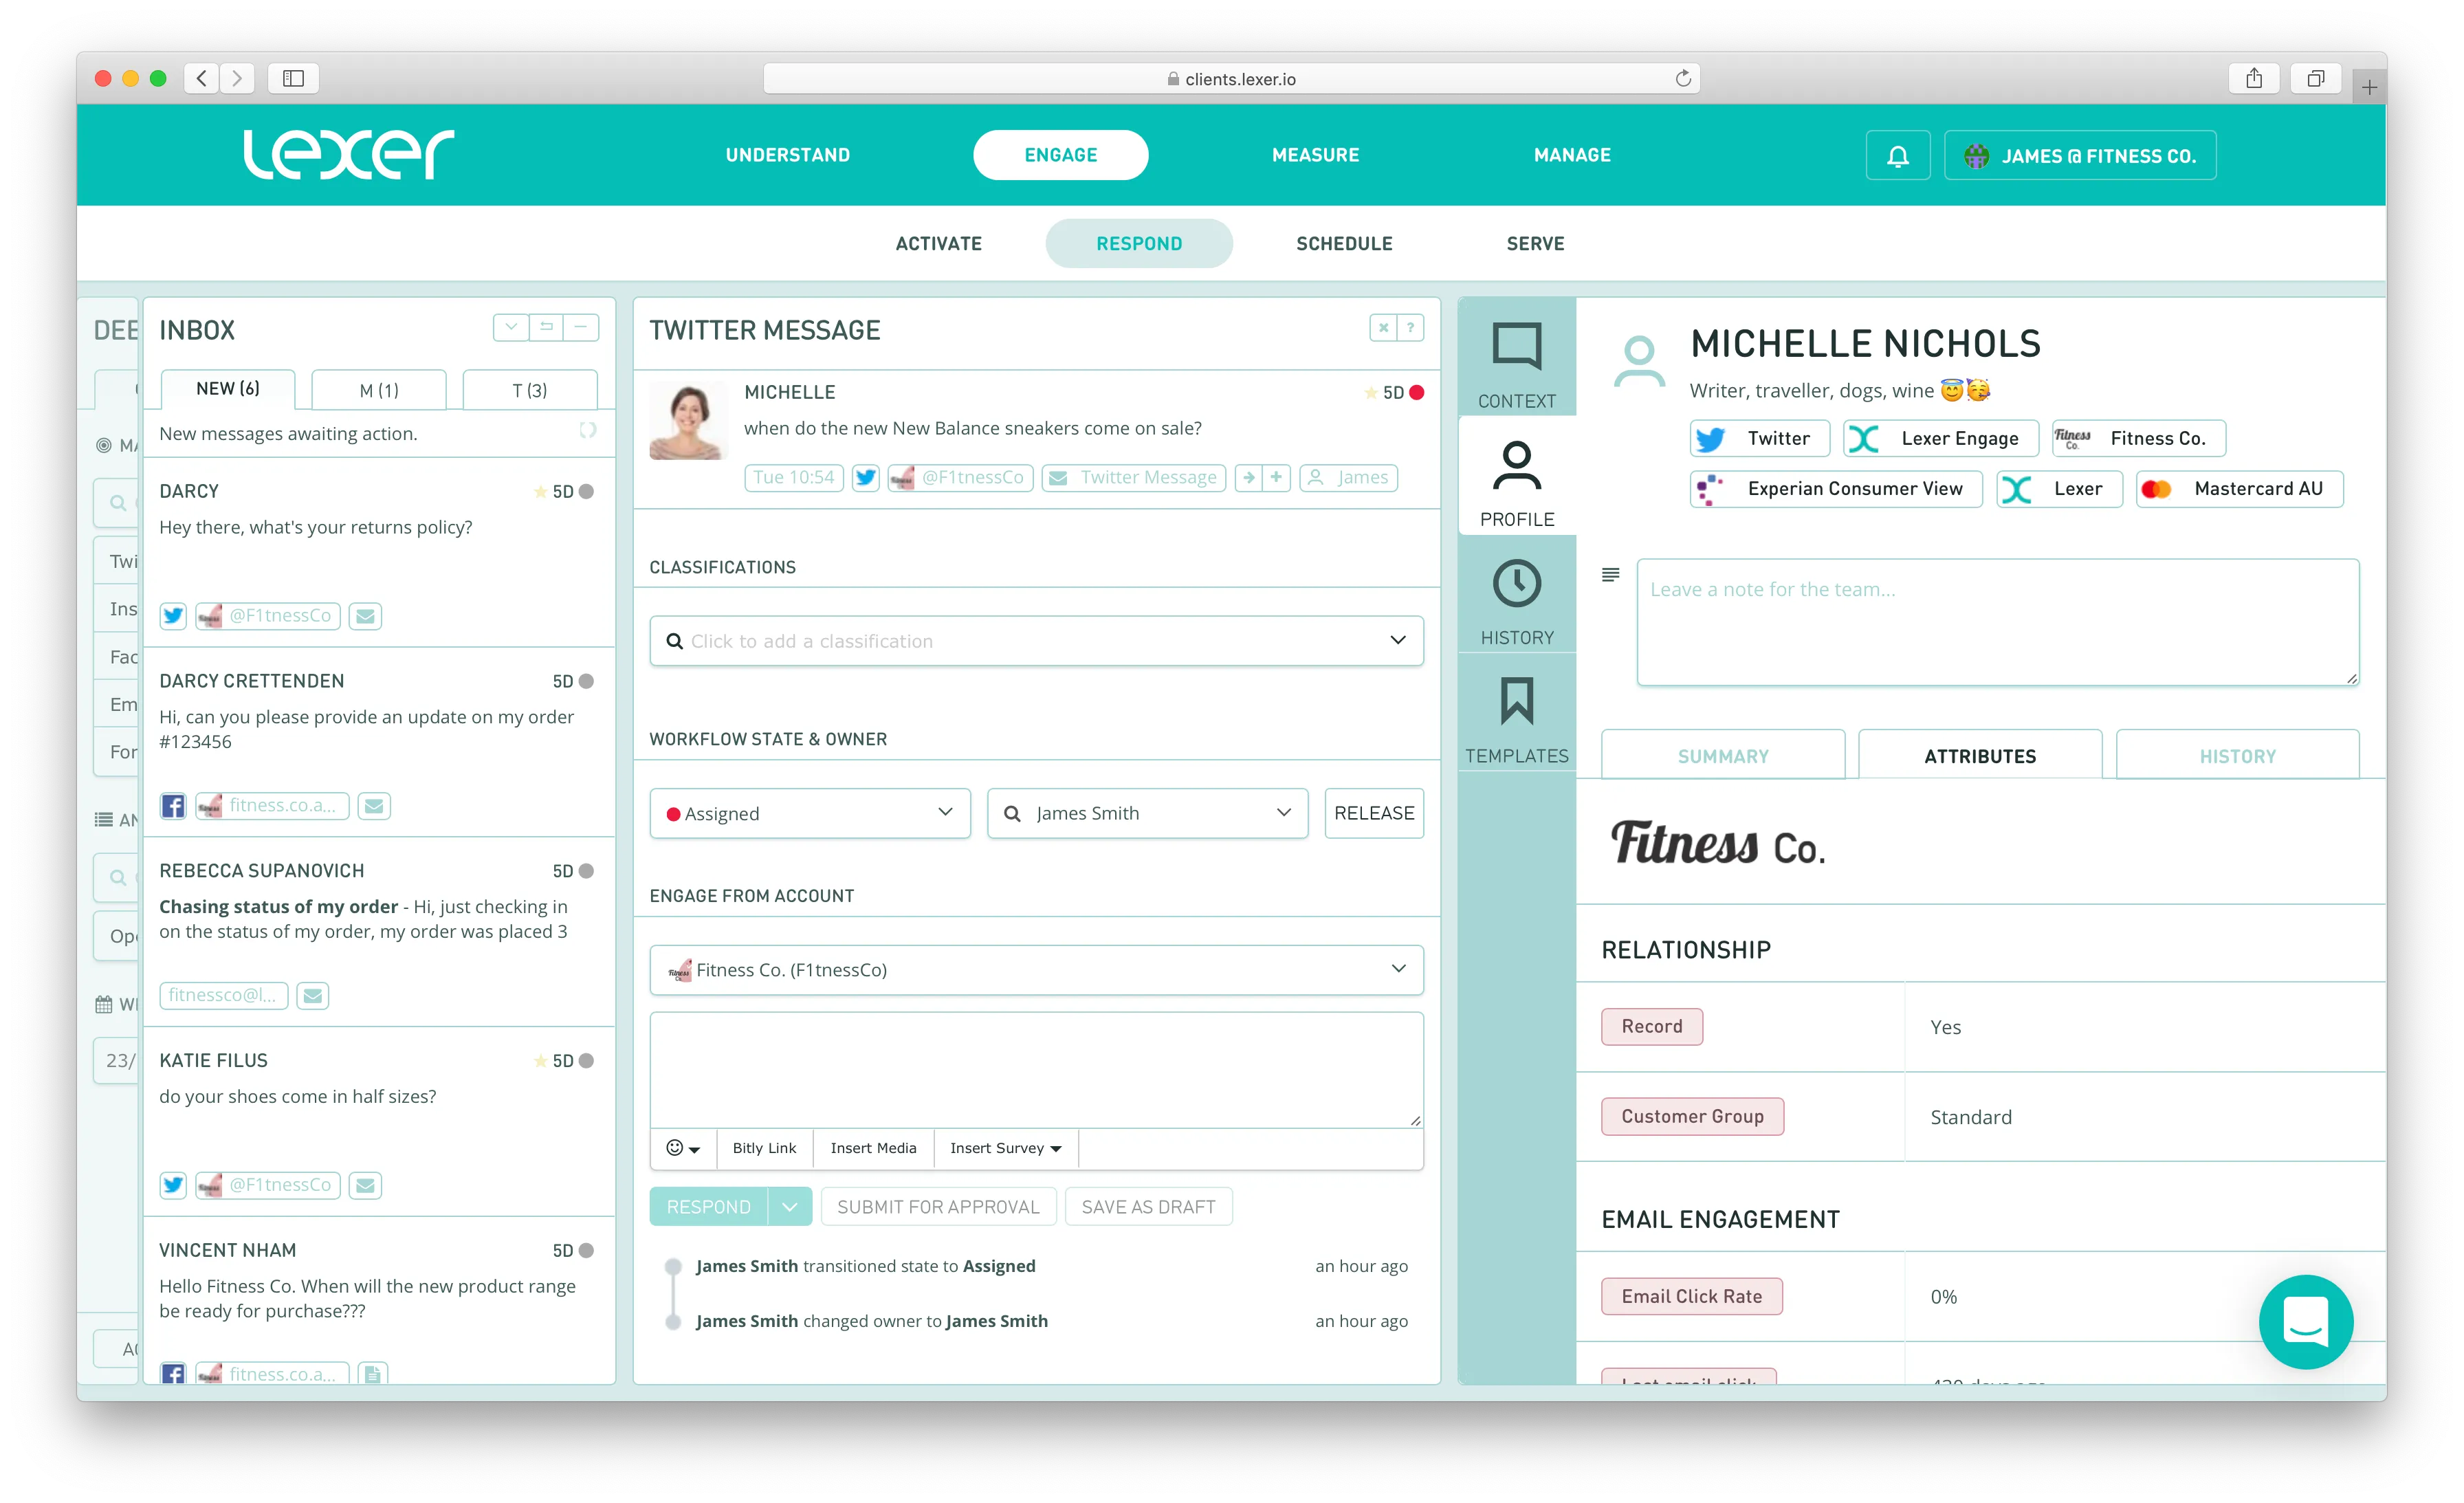Open the Assigned workflow state dropdown
2464x1503 pixels.
[809, 814]
